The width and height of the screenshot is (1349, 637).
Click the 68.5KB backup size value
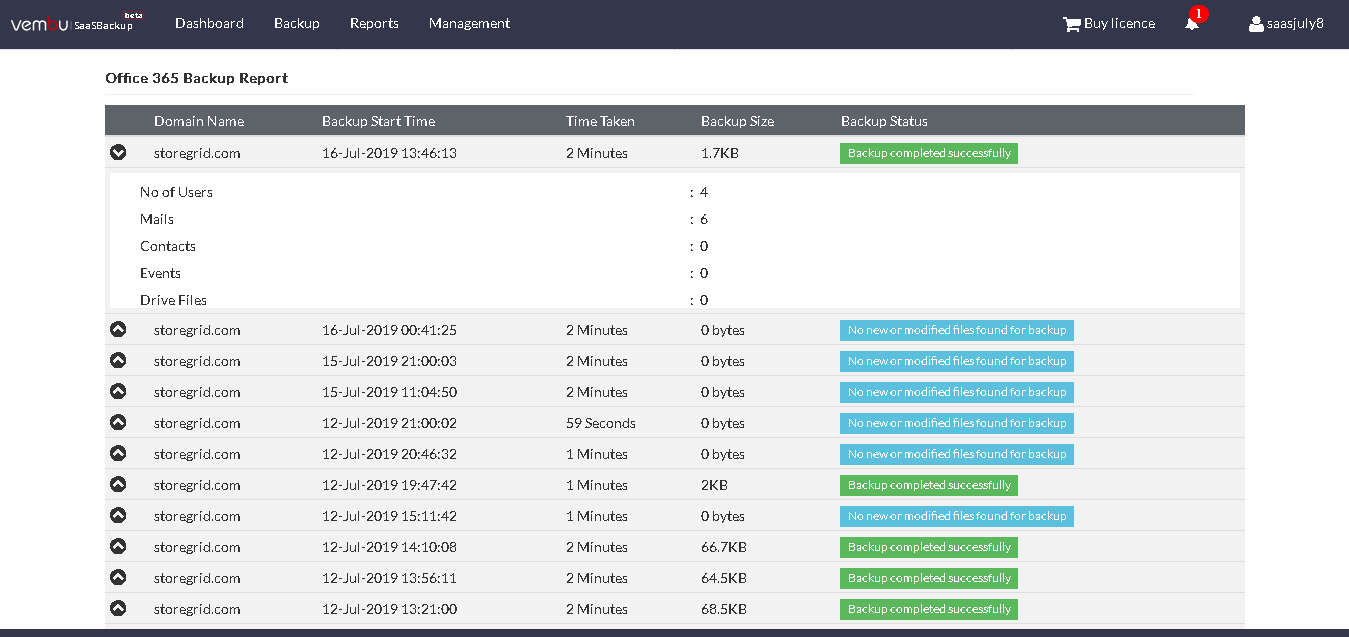coord(724,609)
